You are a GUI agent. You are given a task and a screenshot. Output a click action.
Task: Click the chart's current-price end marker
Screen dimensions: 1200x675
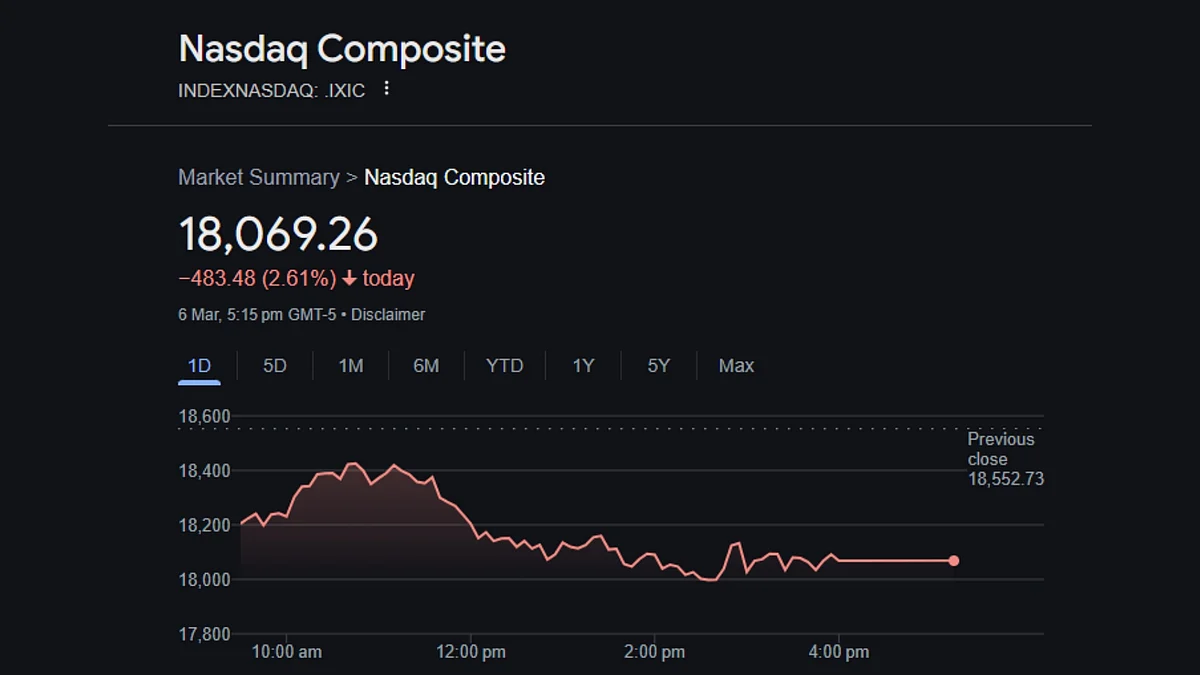[954, 561]
